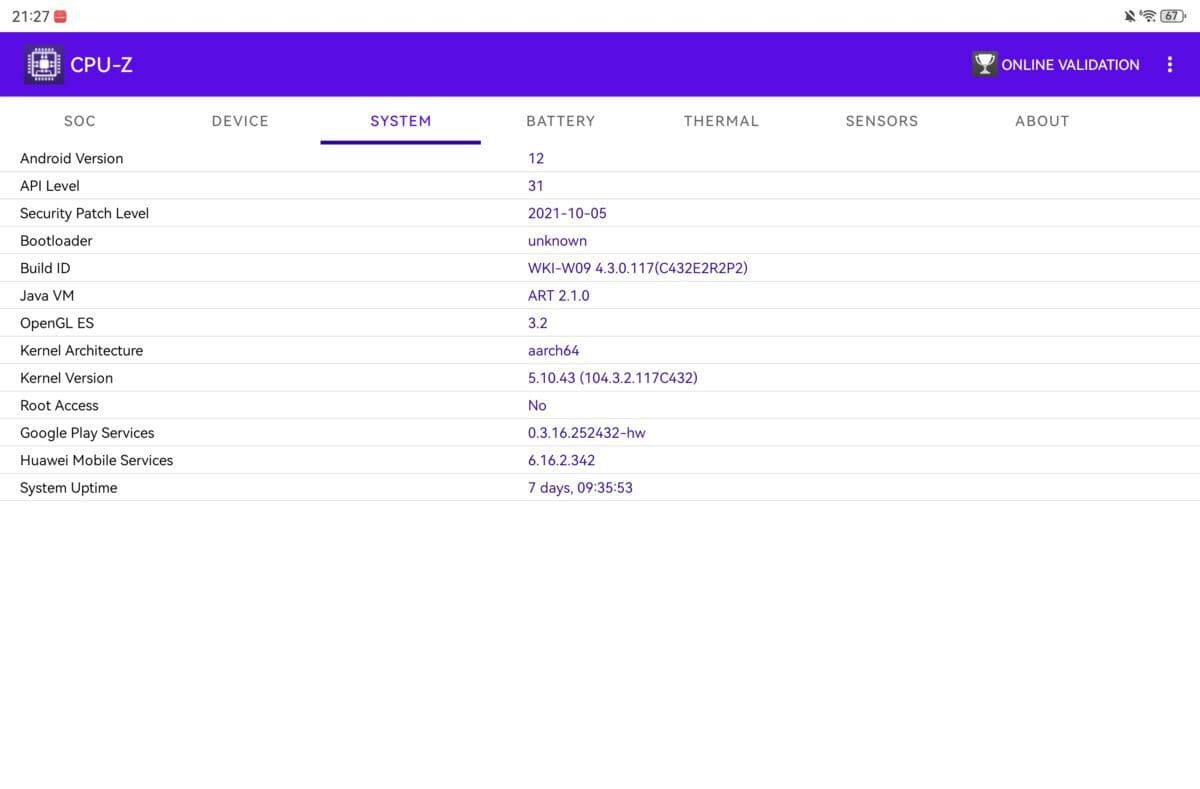Click the 6.16.2.342 version value
The width and height of the screenshot is (1200, 789).
562,460
